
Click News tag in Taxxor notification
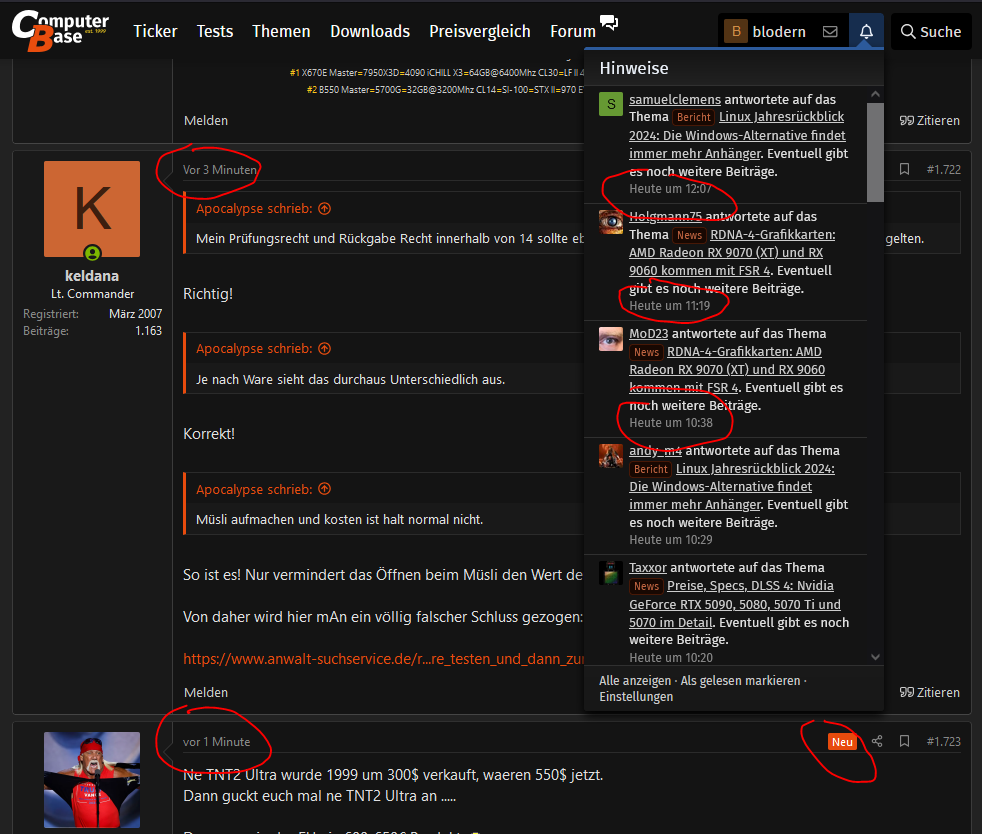pyautogui.click(x=646, y=586)
